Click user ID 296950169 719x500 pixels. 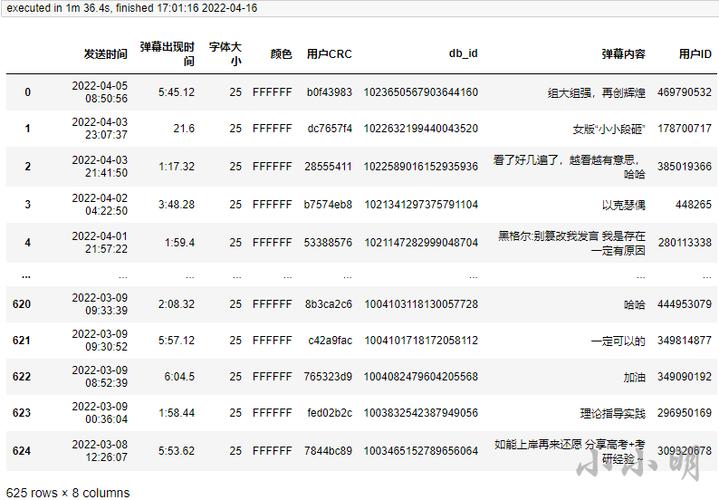coord(684,412)
